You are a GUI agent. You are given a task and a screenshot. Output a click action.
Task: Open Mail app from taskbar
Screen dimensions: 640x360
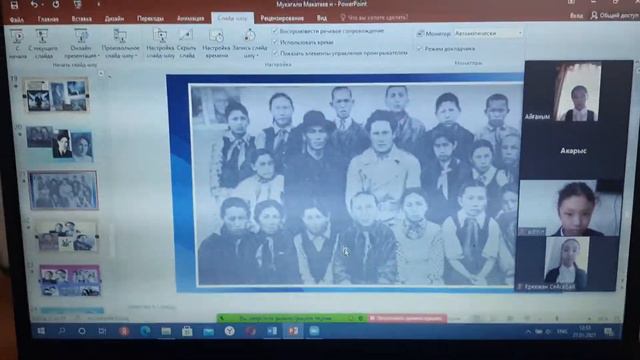point(208,331)
